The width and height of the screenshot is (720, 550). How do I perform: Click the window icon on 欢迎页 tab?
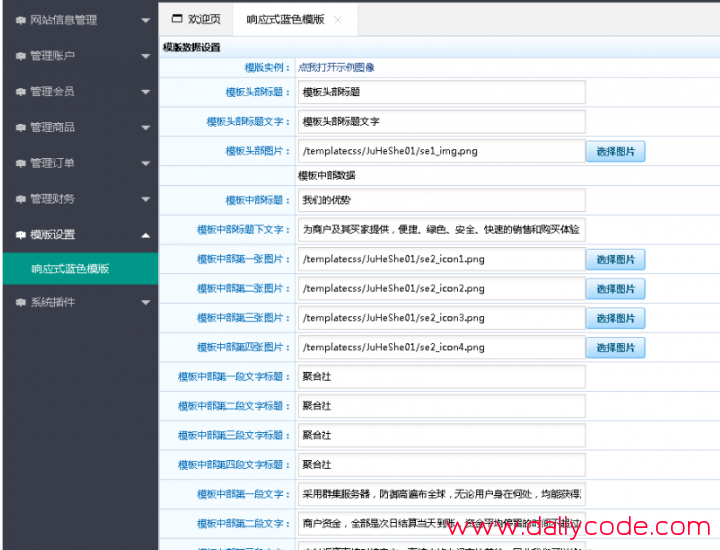point(177,19)
